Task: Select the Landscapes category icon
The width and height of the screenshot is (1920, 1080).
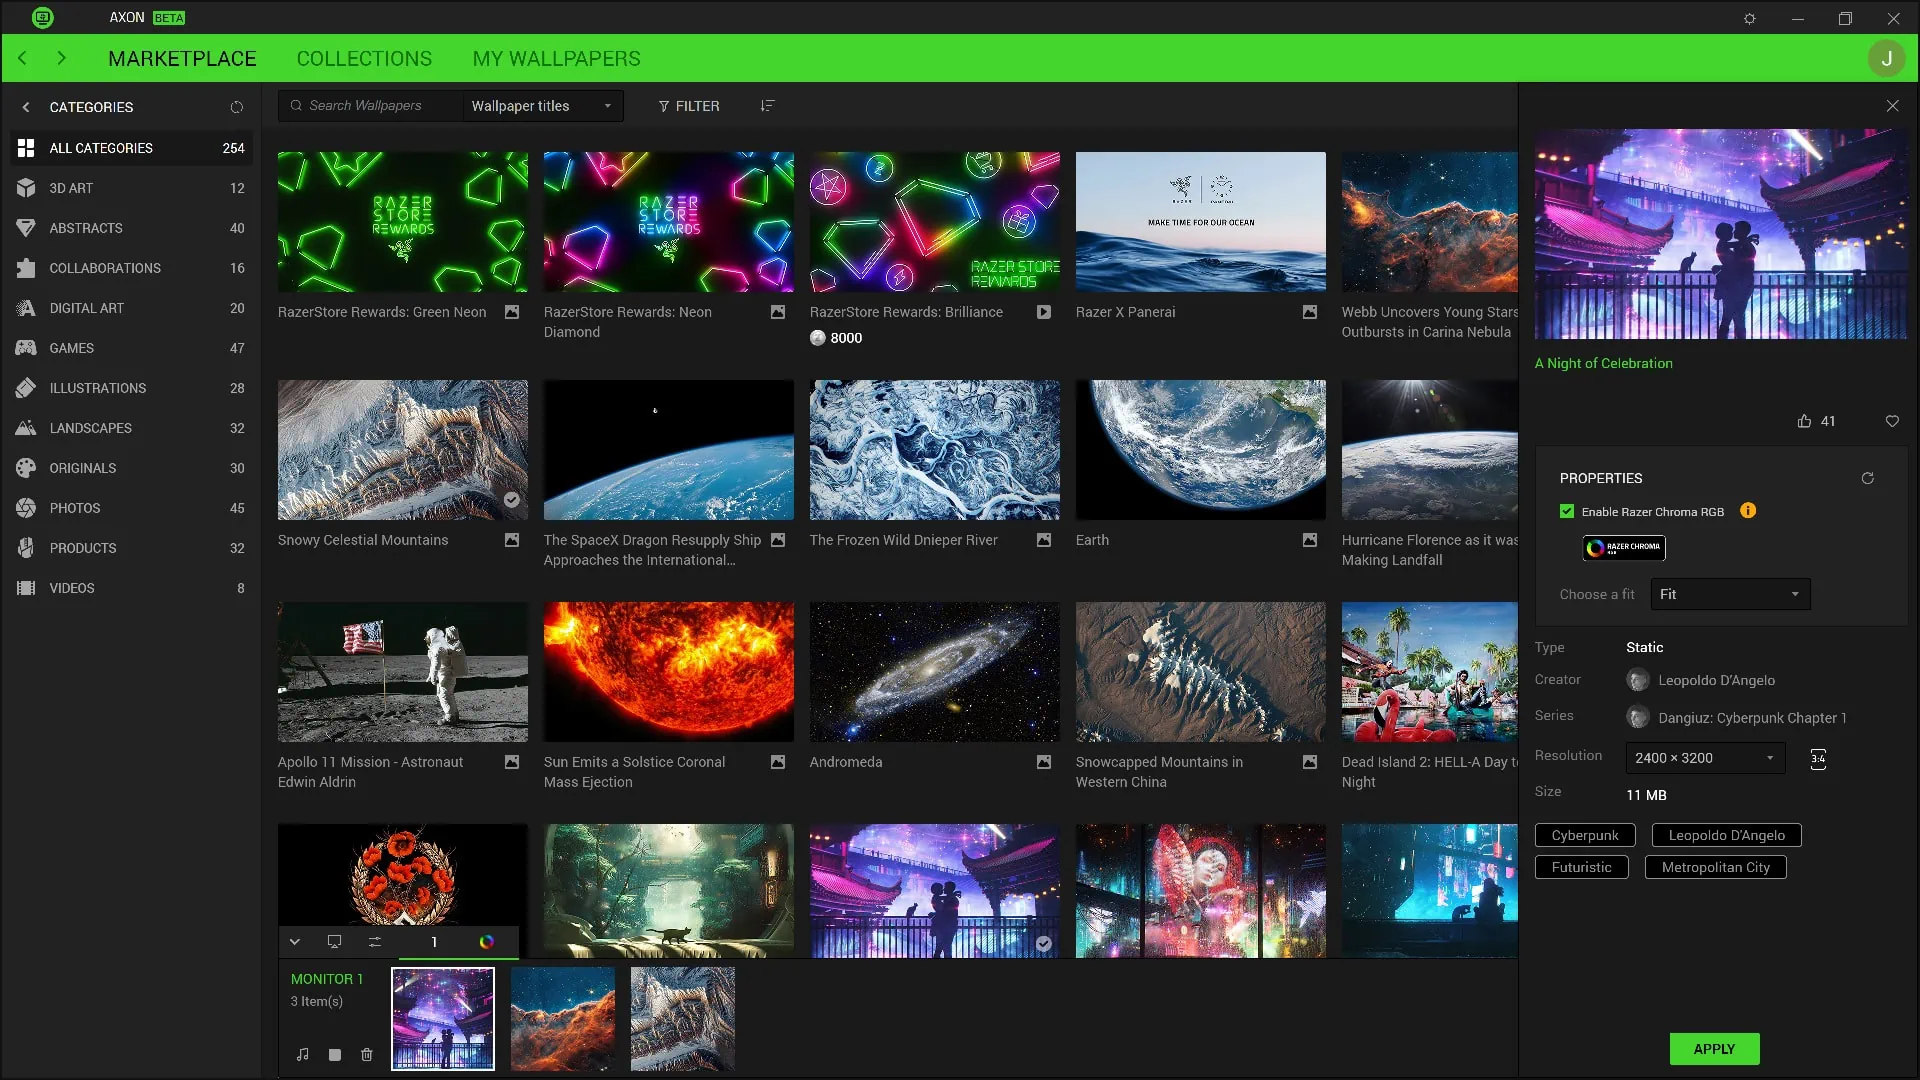Action: 27,428
